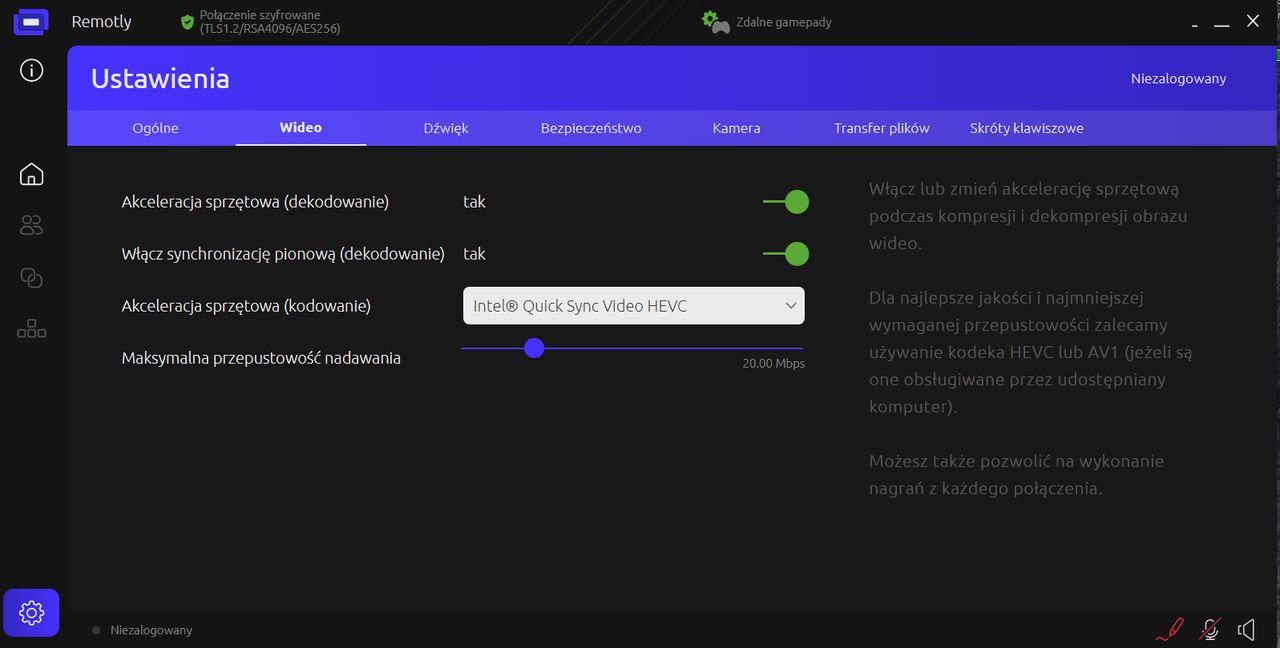The image size is (1280, 648).
Task: Click the red pen drawing icon
Action: [x=1169, y=629]
